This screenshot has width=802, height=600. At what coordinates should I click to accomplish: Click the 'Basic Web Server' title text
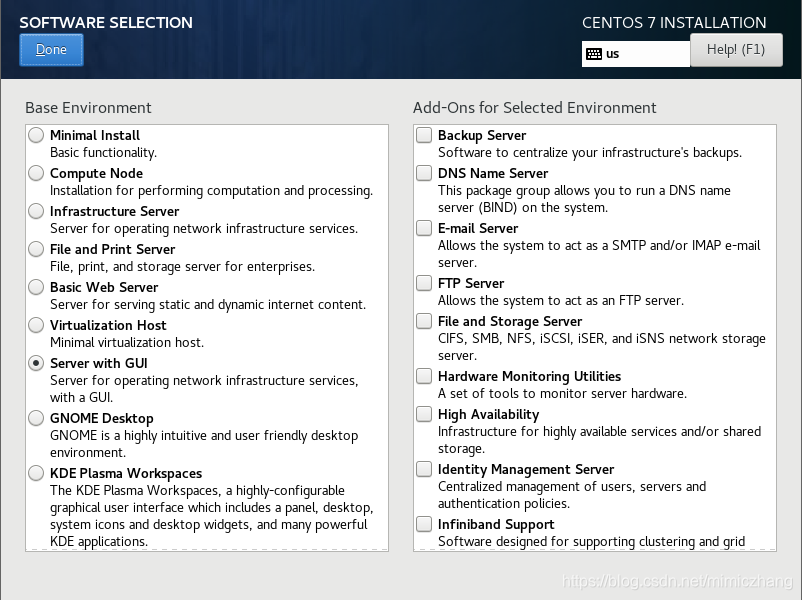tap(104, 287)
